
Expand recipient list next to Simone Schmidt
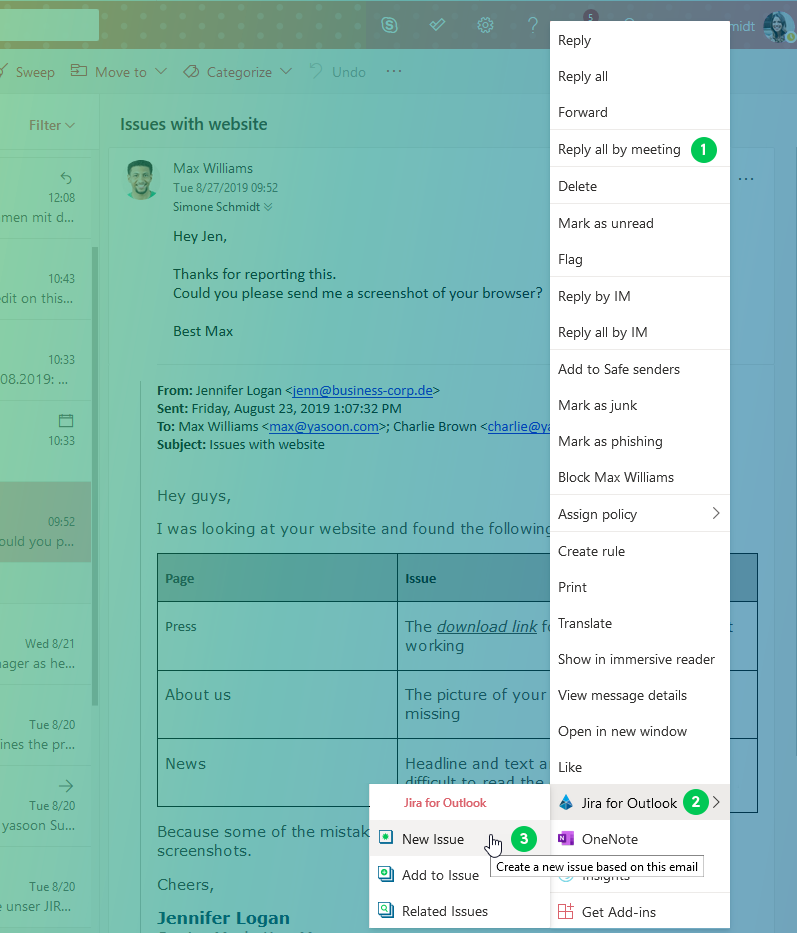click(268, 207)
